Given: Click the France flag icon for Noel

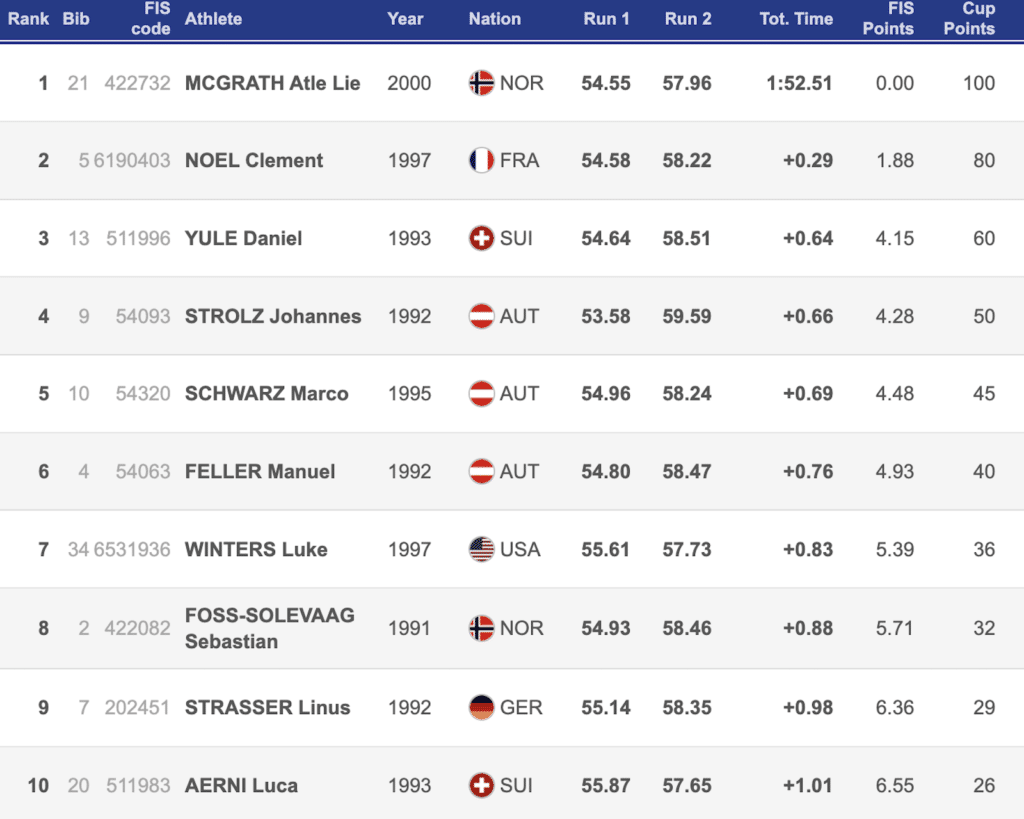Looking at the screenshot, I should click(481, 160).
